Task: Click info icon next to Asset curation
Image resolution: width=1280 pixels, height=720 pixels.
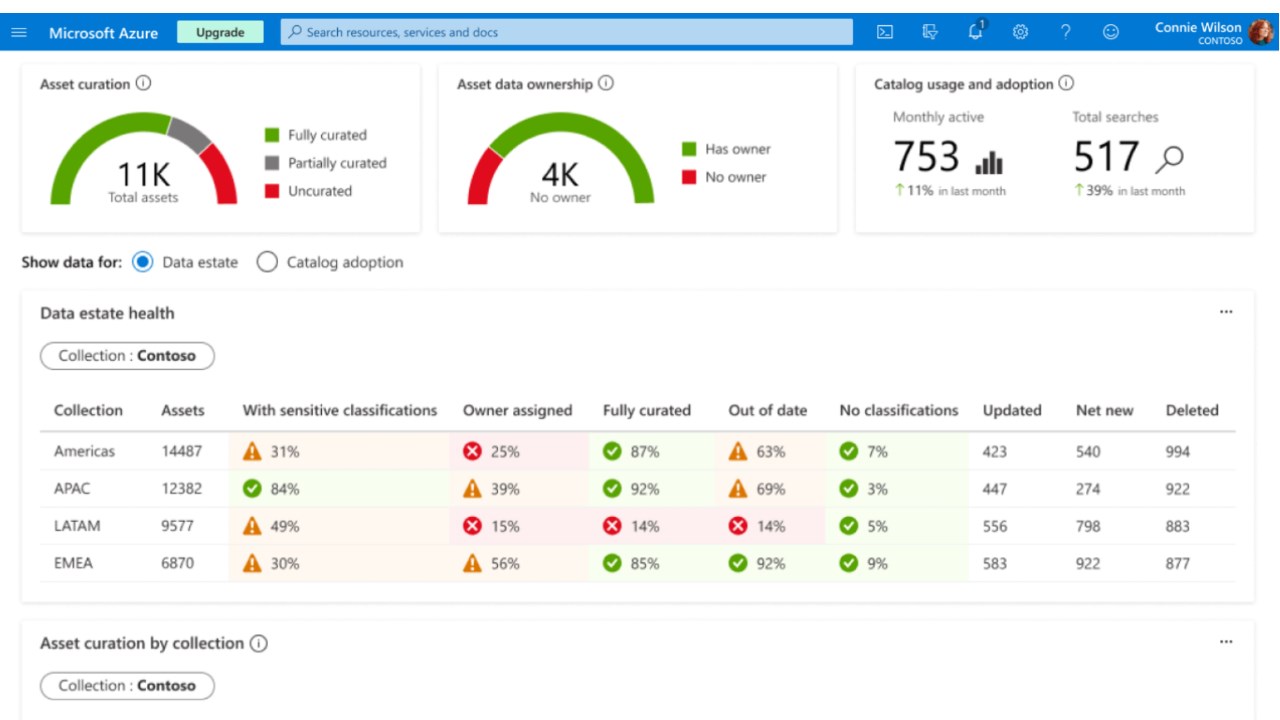Action: [143, 84]
